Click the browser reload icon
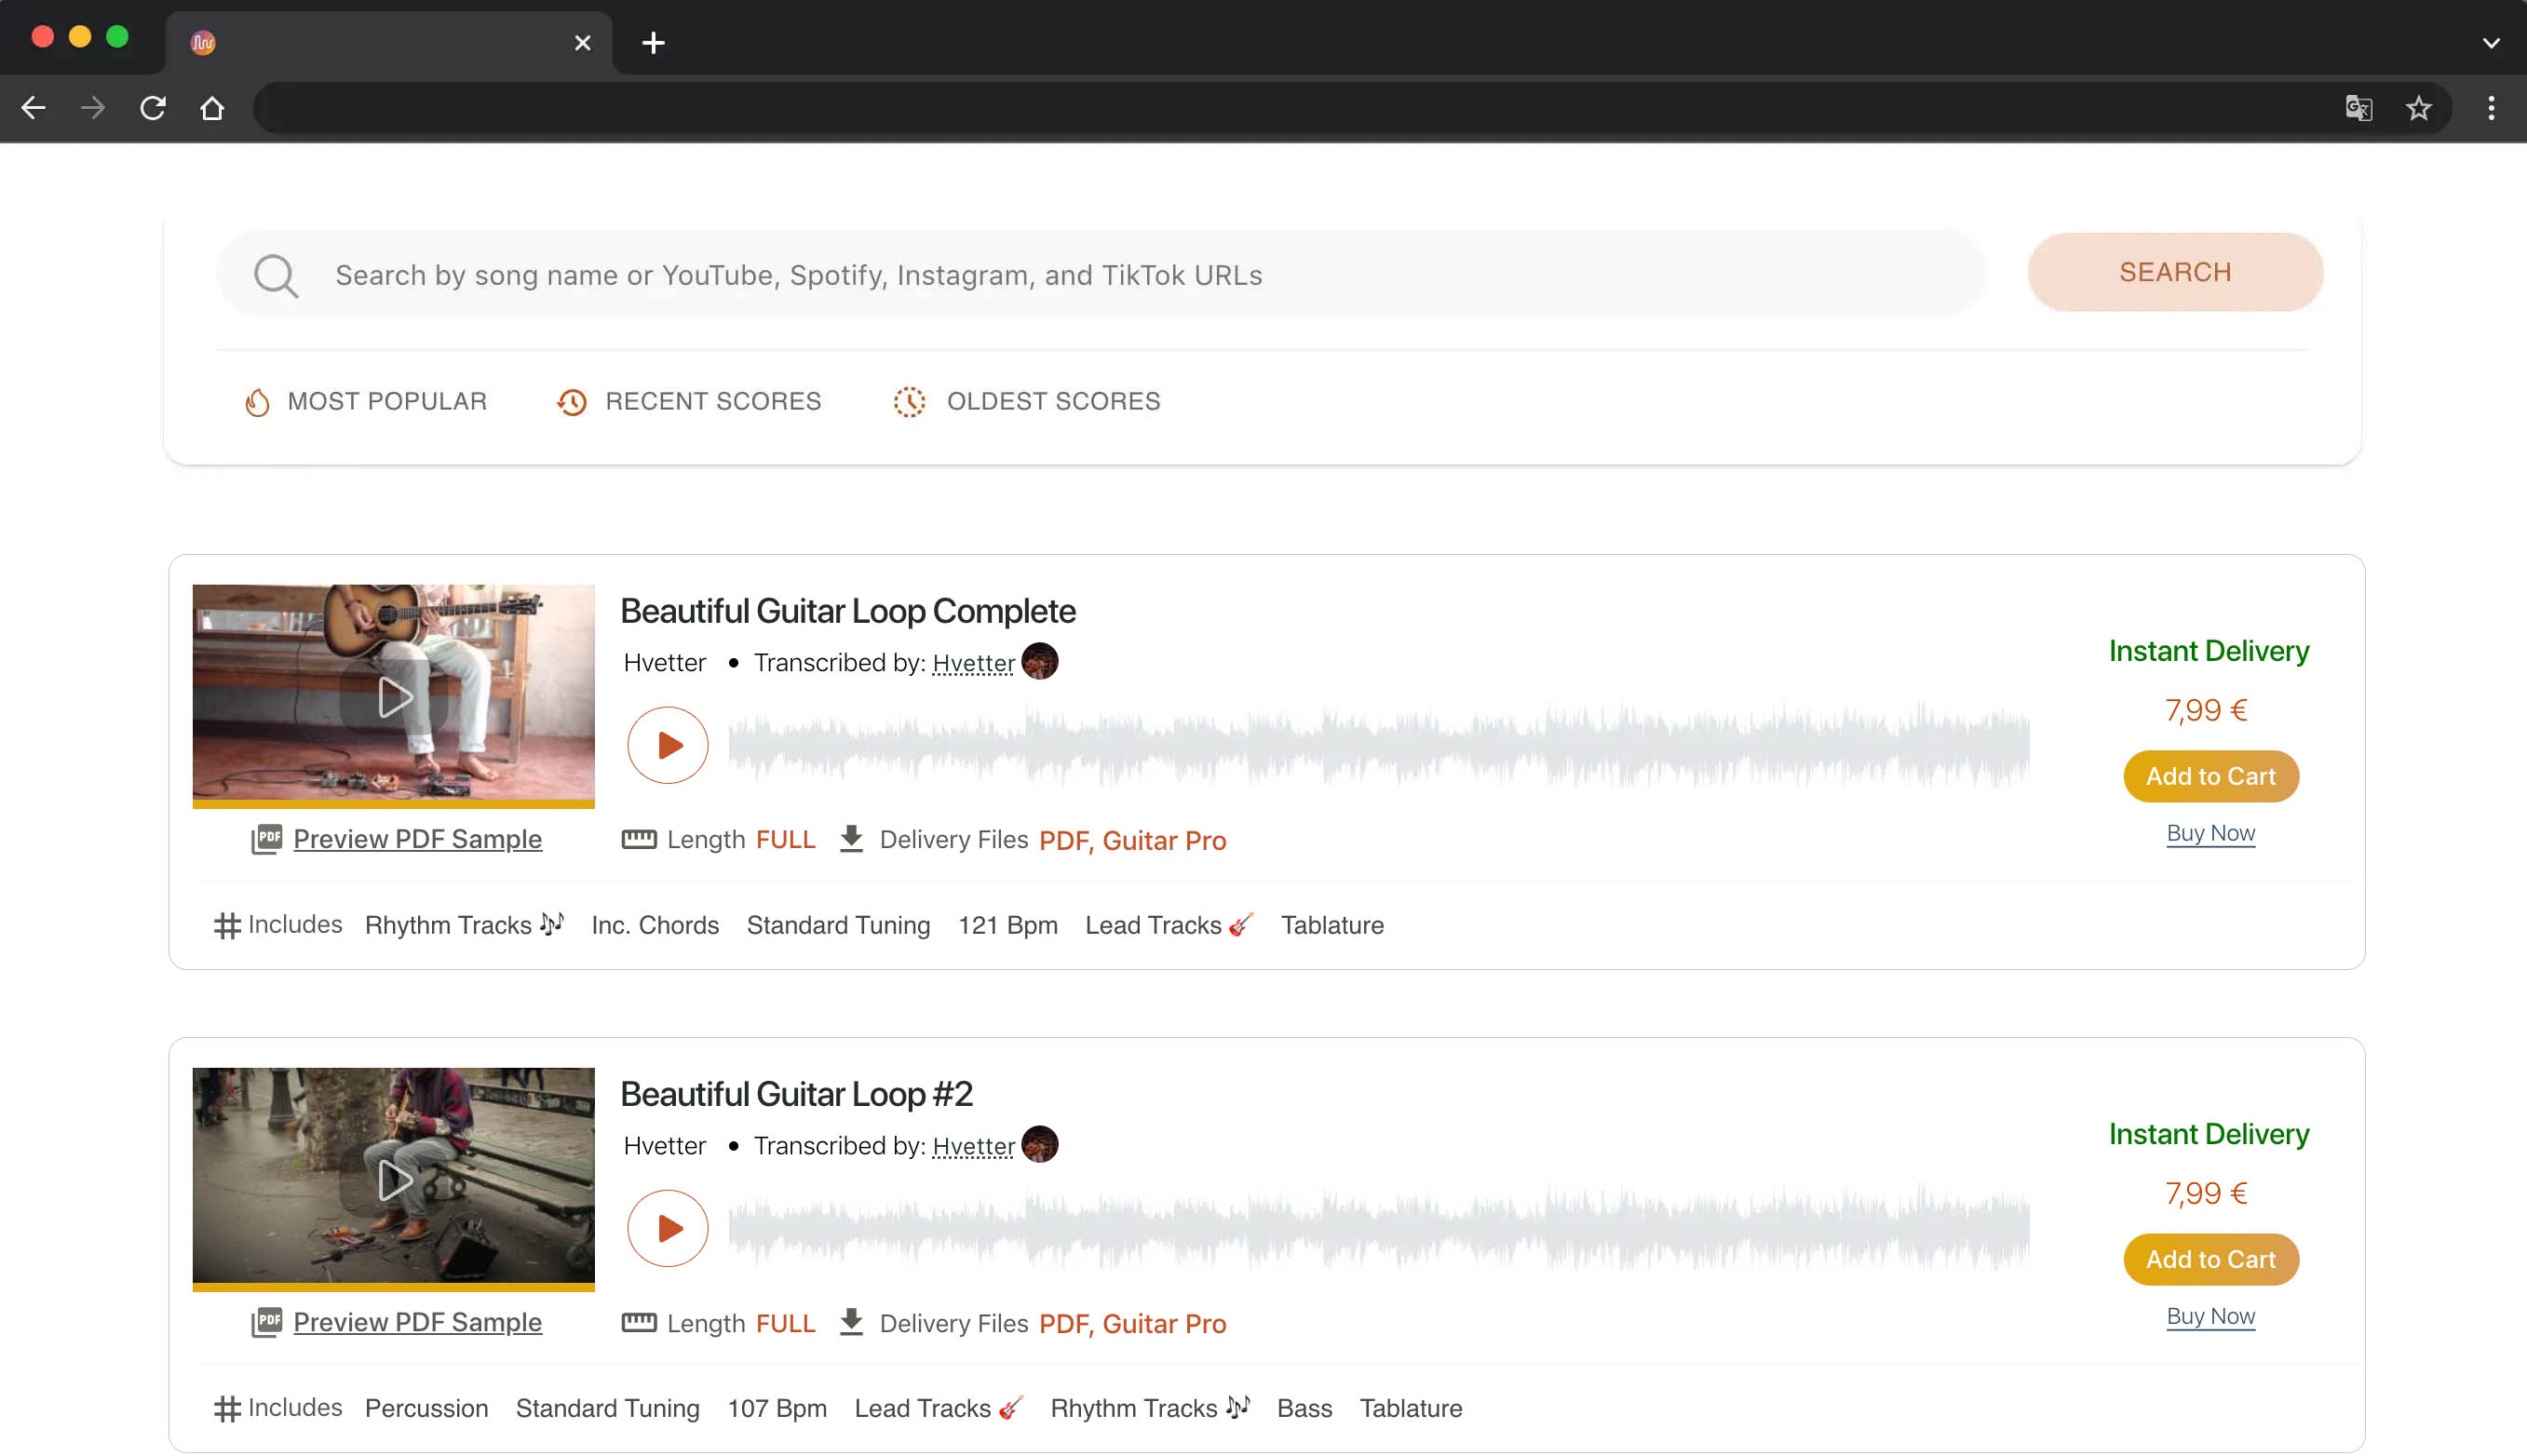This screenshot has height=1456, width=2527. [x=152, y=108]
